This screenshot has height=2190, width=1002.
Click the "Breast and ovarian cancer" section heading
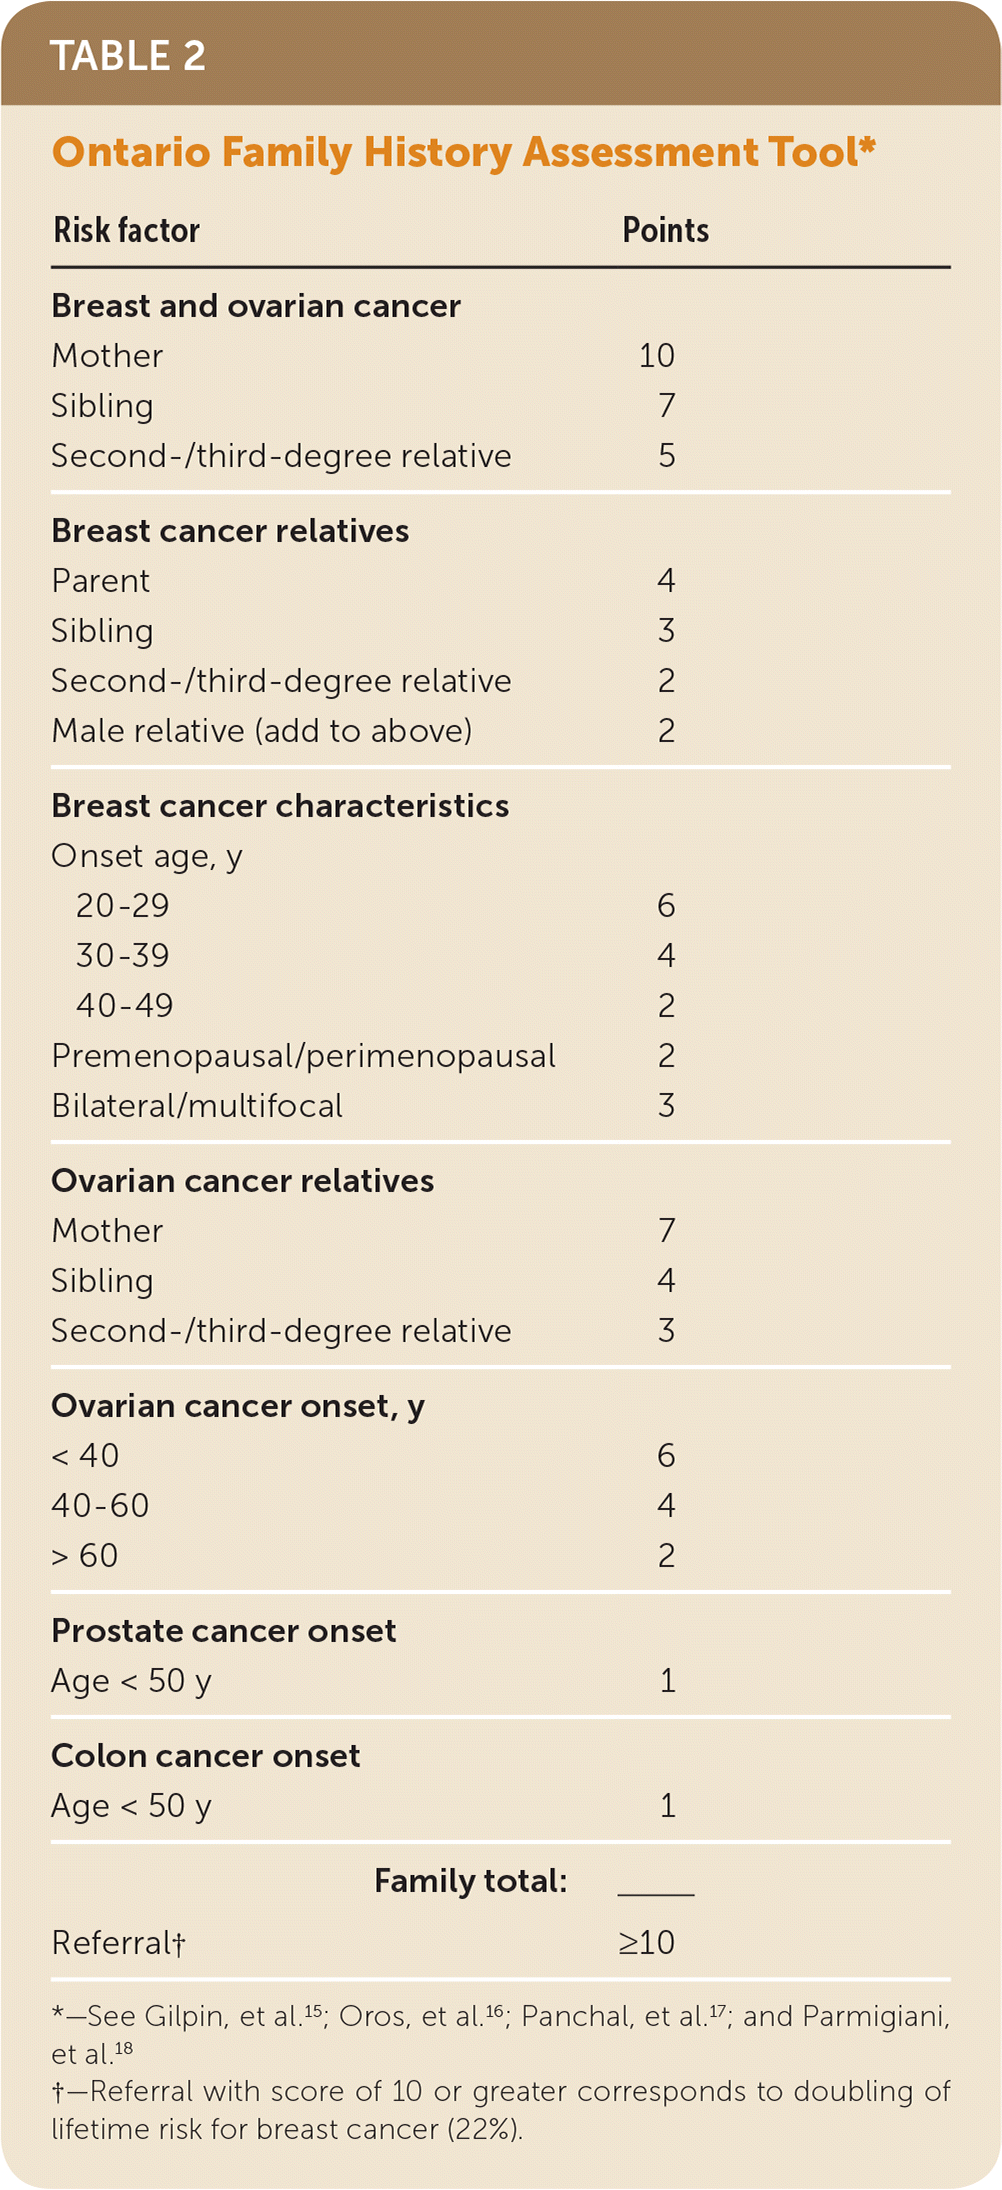(256, 306)
